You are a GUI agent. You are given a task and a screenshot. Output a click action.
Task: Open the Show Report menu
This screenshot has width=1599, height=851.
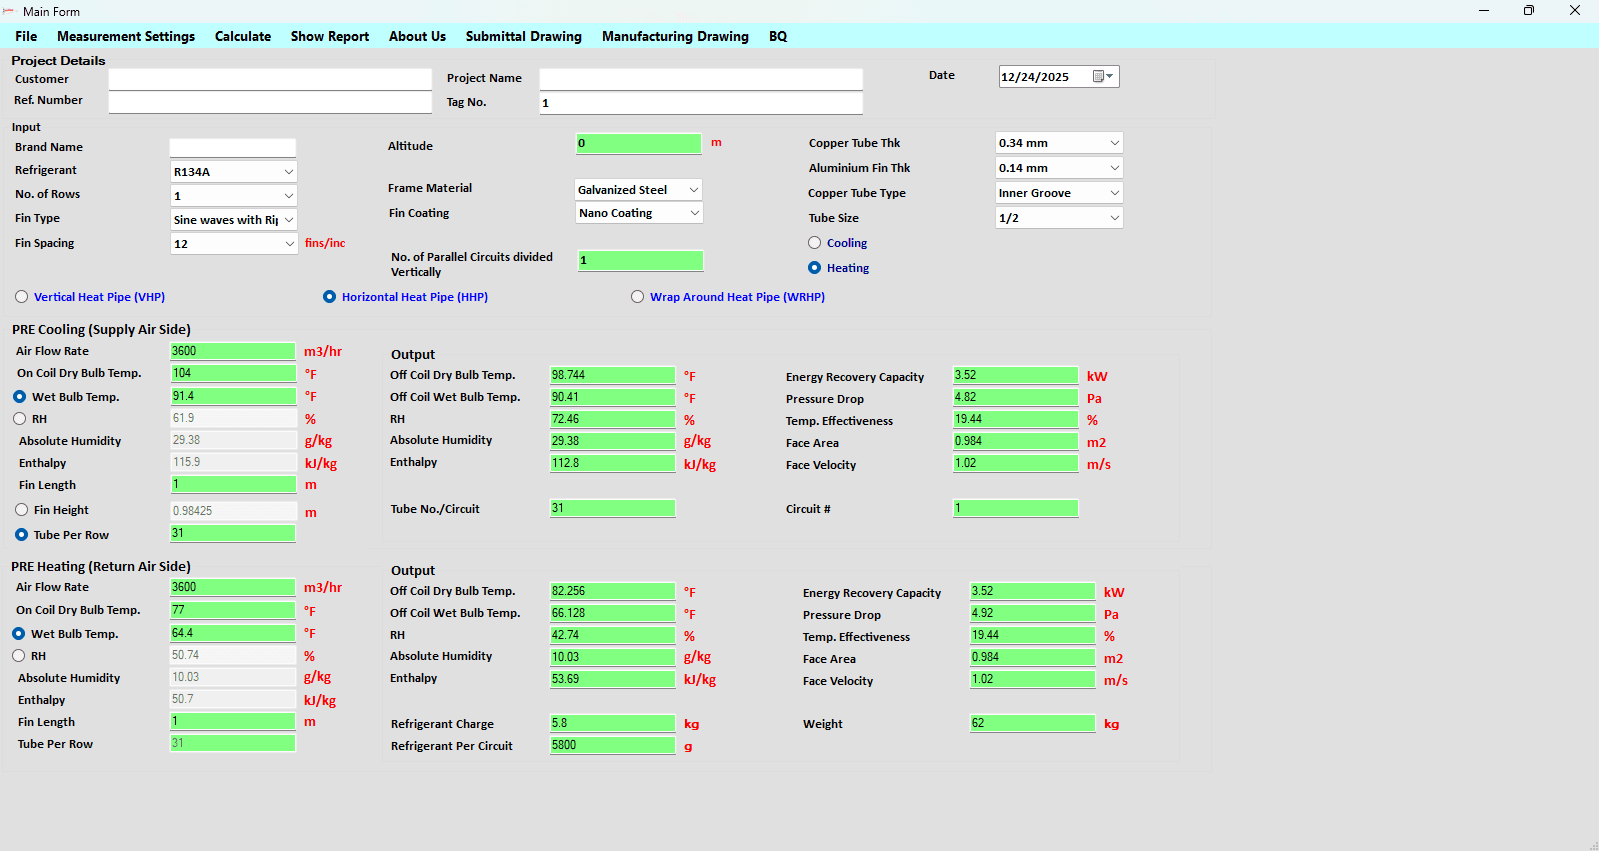click(x=330, y=36)
